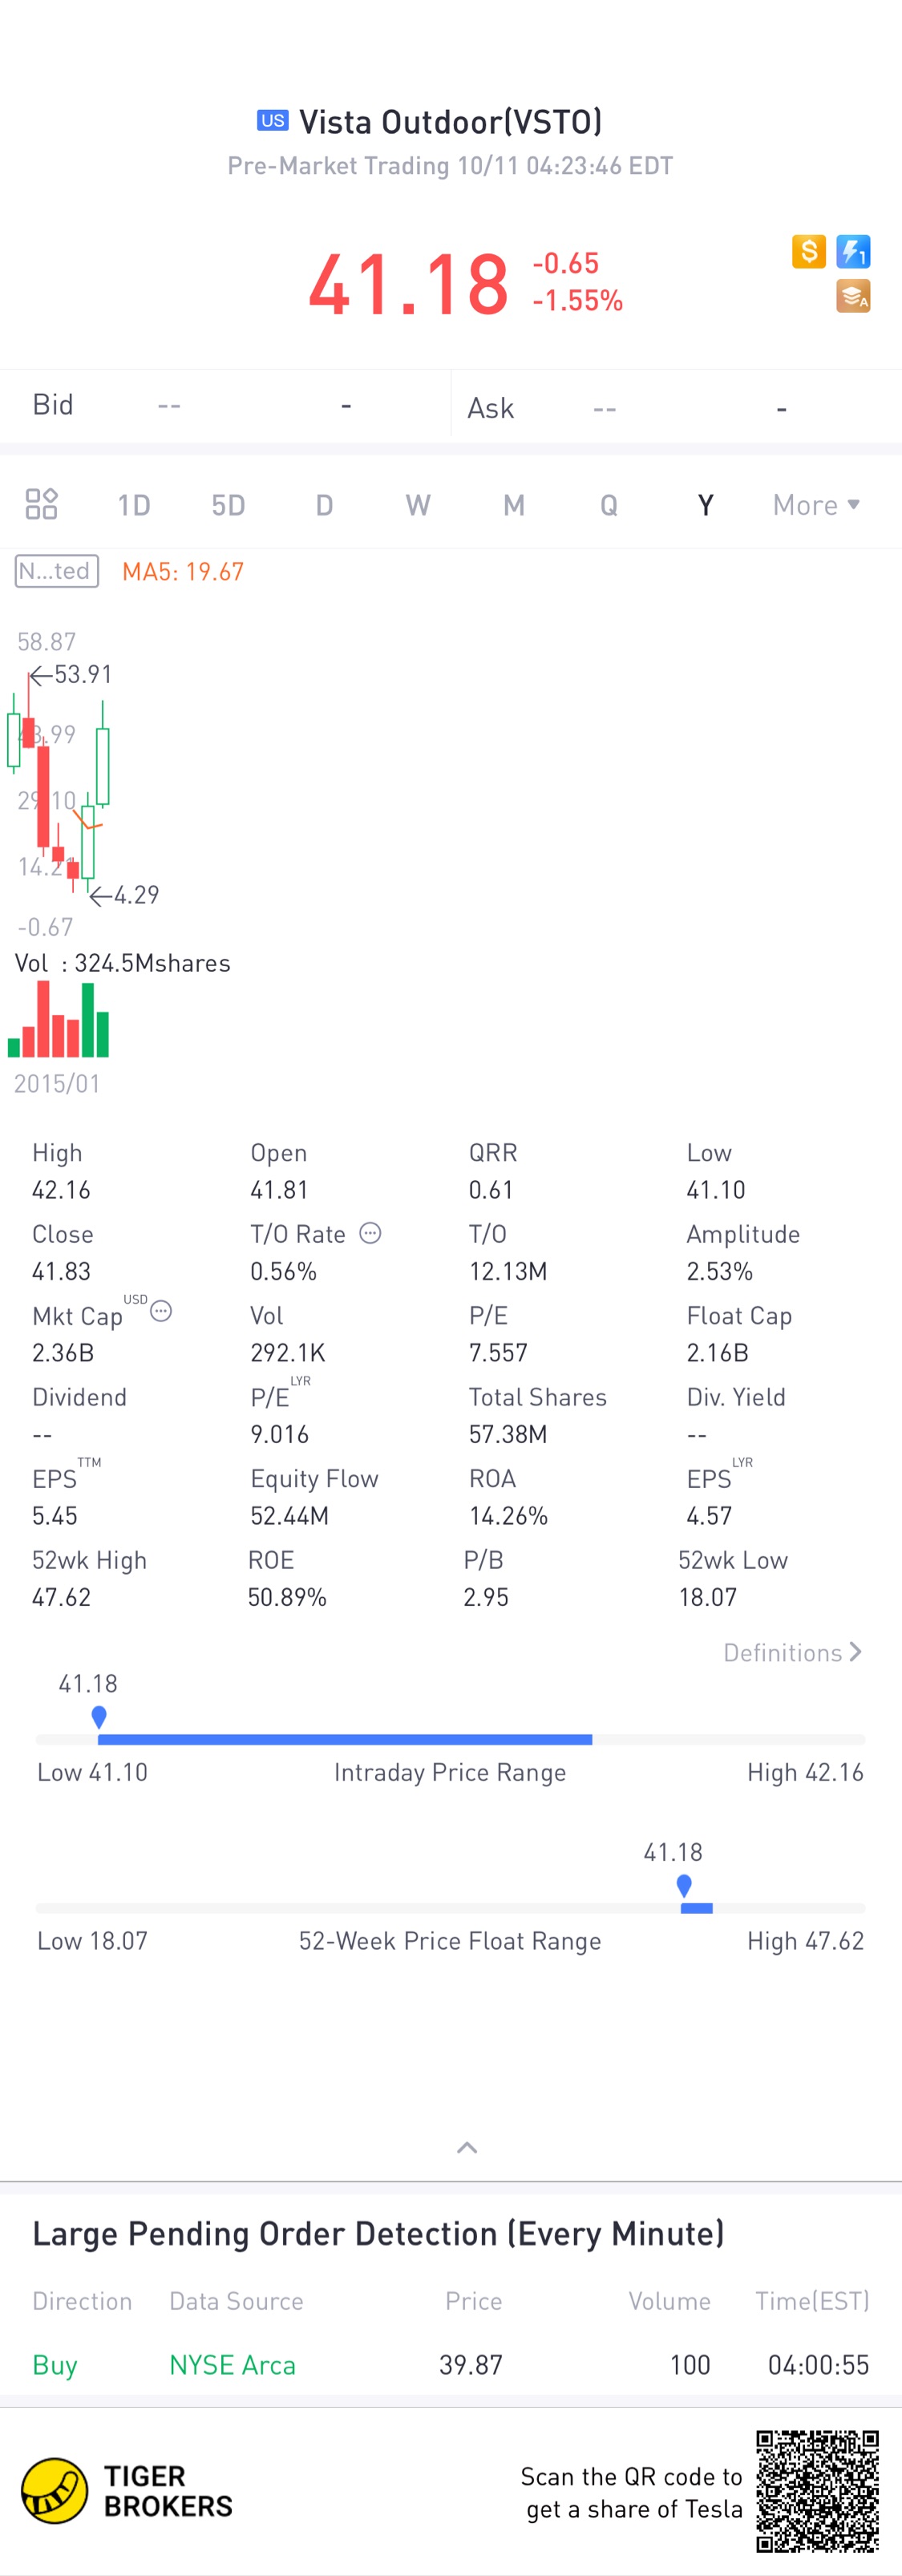Open the chart layout grid icon
902x2576 pixels.
pos(41,504)
